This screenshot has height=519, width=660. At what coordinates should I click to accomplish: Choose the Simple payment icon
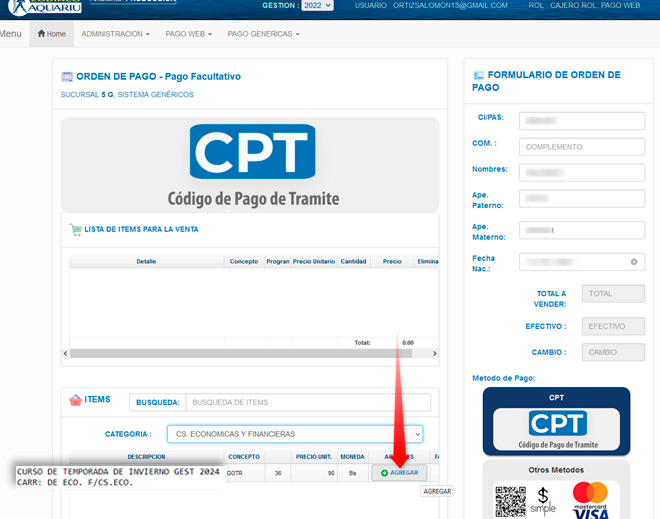tap(543, 500)
